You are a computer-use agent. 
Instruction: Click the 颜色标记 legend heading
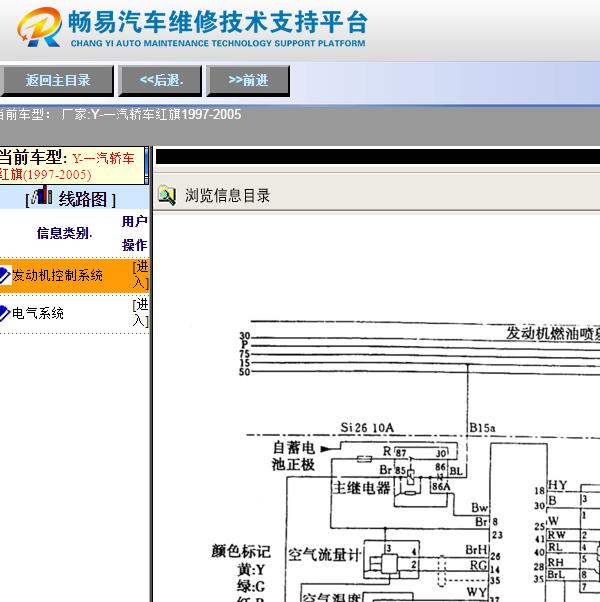pyautogui.click(x=241, y=551)
